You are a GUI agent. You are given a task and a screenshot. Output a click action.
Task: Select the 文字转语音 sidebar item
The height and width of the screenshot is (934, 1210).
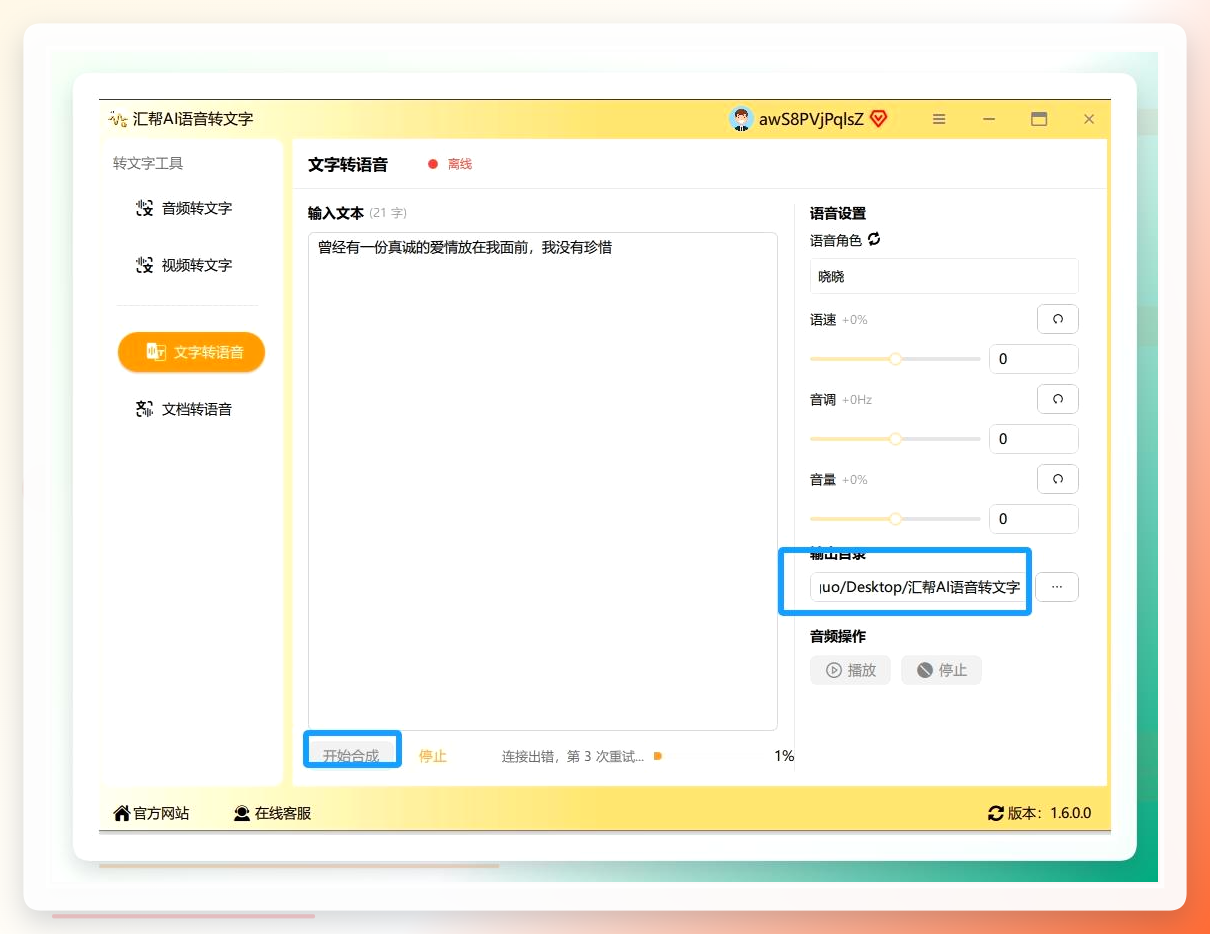point(191,352)
